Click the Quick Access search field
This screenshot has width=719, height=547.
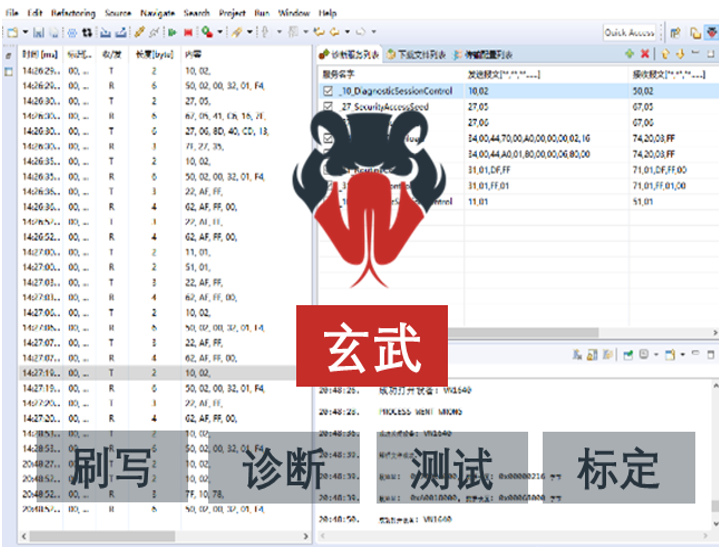[x=629, y=33]
